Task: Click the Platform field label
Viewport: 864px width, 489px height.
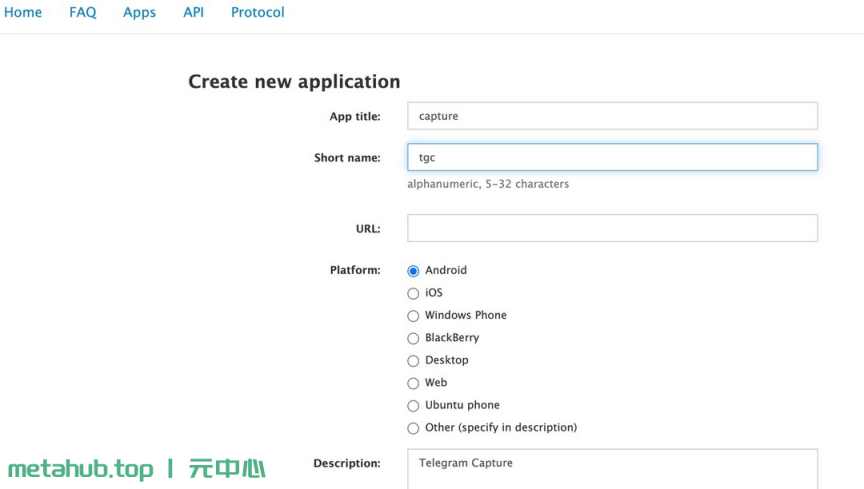Action: pyautogui.click(x=355, y=270)
